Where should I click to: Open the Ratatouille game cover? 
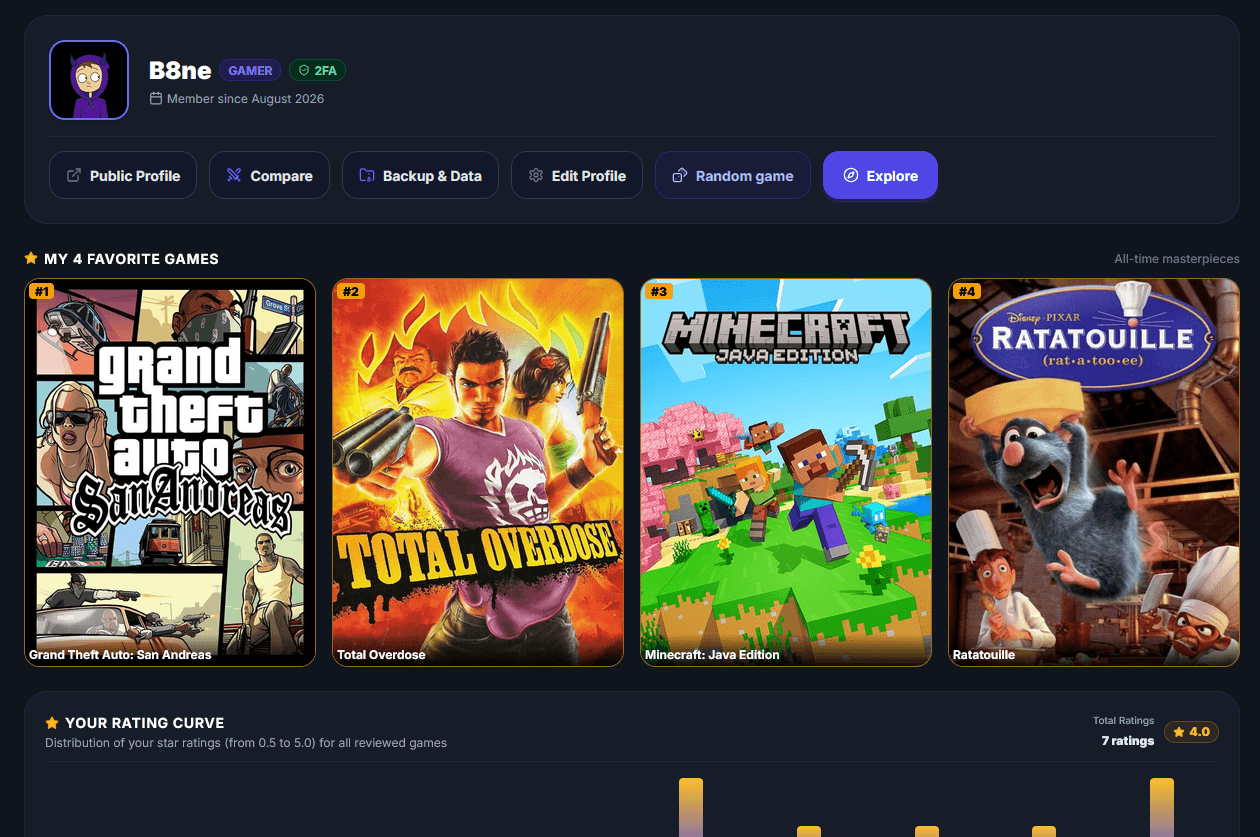pos(1094,472)
